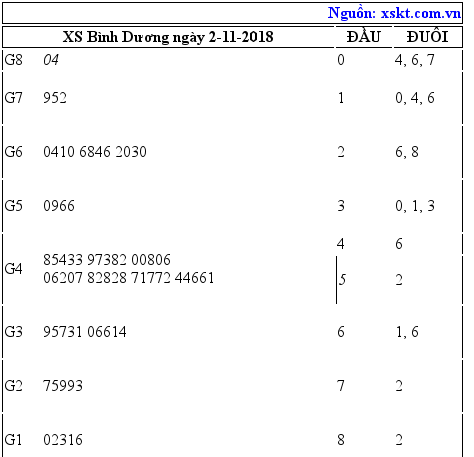The width and height of the screenshot is (474, 457).
Task: Select the ĐUÔI column header
Action: (x=428, y=36)
